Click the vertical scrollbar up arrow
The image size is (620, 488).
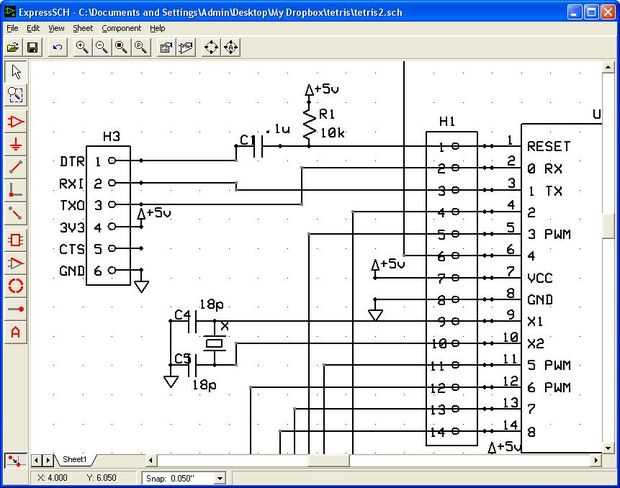coord(608,68)
